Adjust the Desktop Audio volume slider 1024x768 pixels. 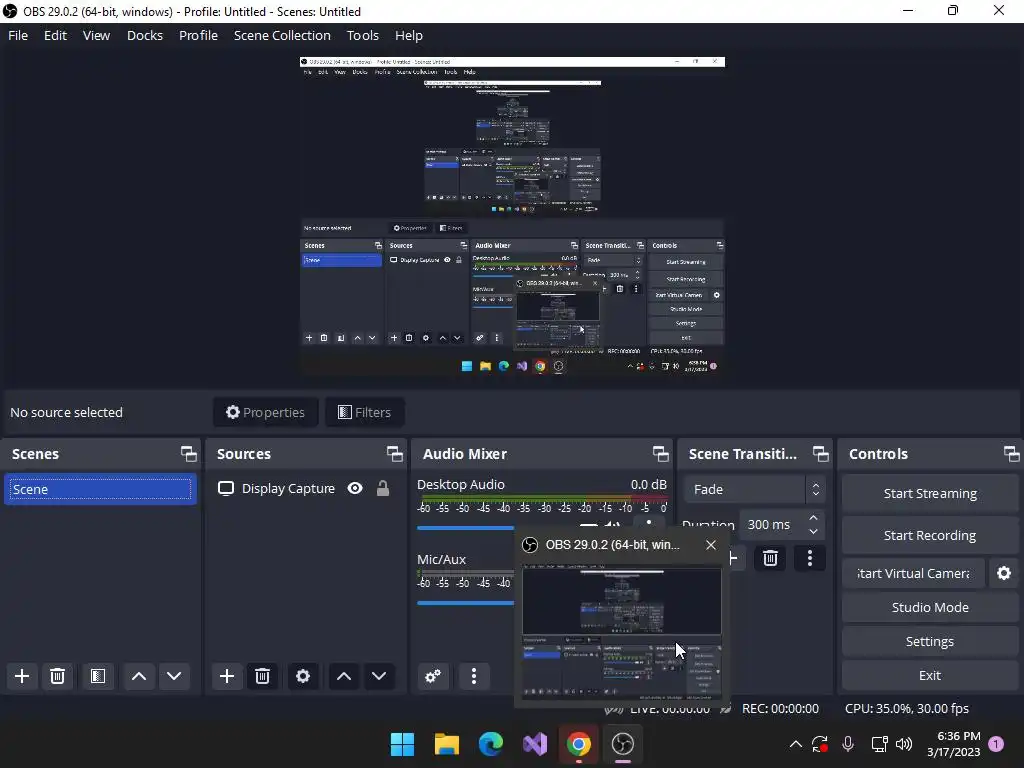466,528
